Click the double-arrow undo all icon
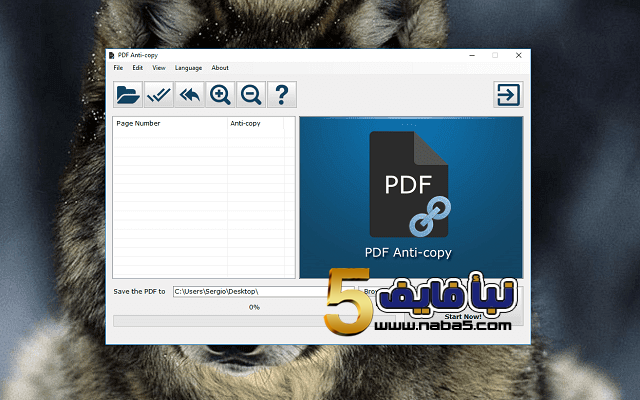 189,95
